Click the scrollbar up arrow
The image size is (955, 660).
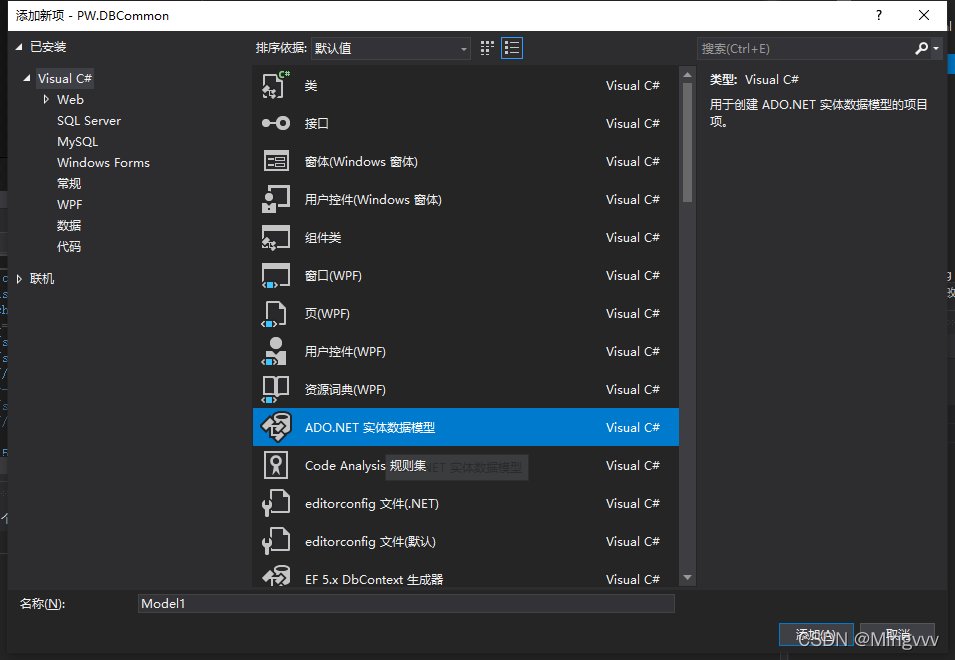point(687,75)
